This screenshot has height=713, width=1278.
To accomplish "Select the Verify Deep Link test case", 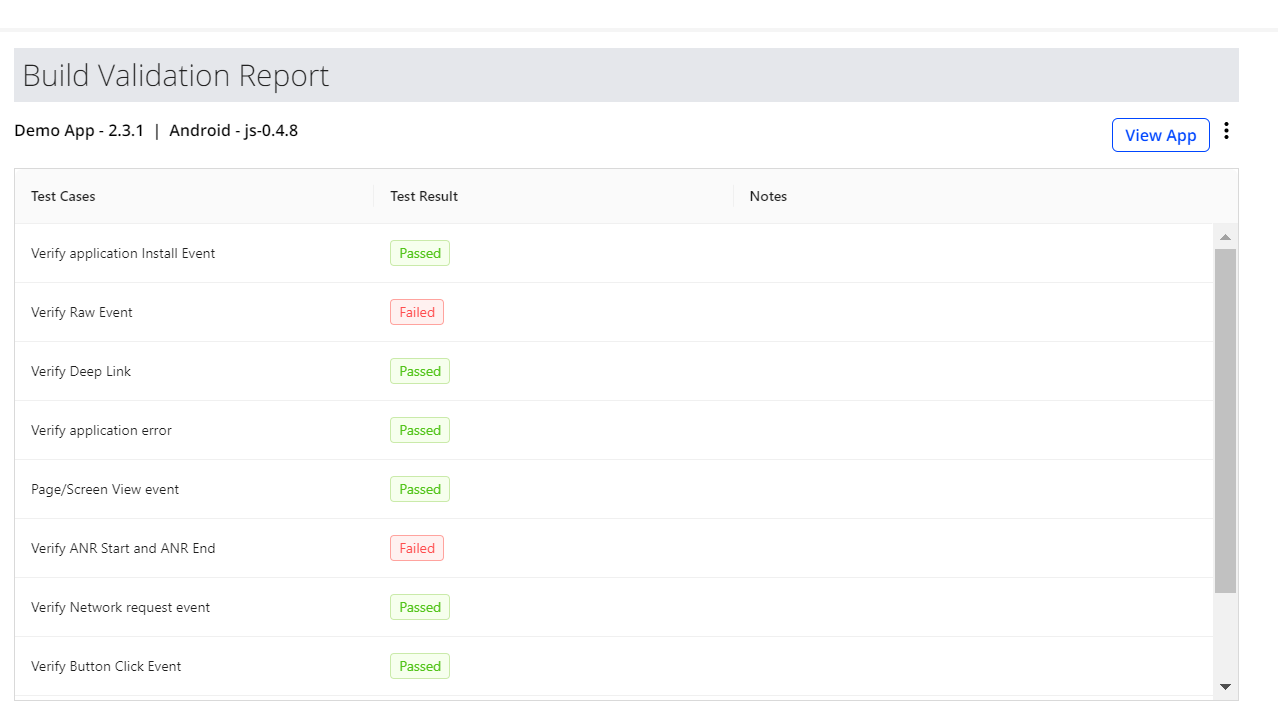I will pos(81,371).
